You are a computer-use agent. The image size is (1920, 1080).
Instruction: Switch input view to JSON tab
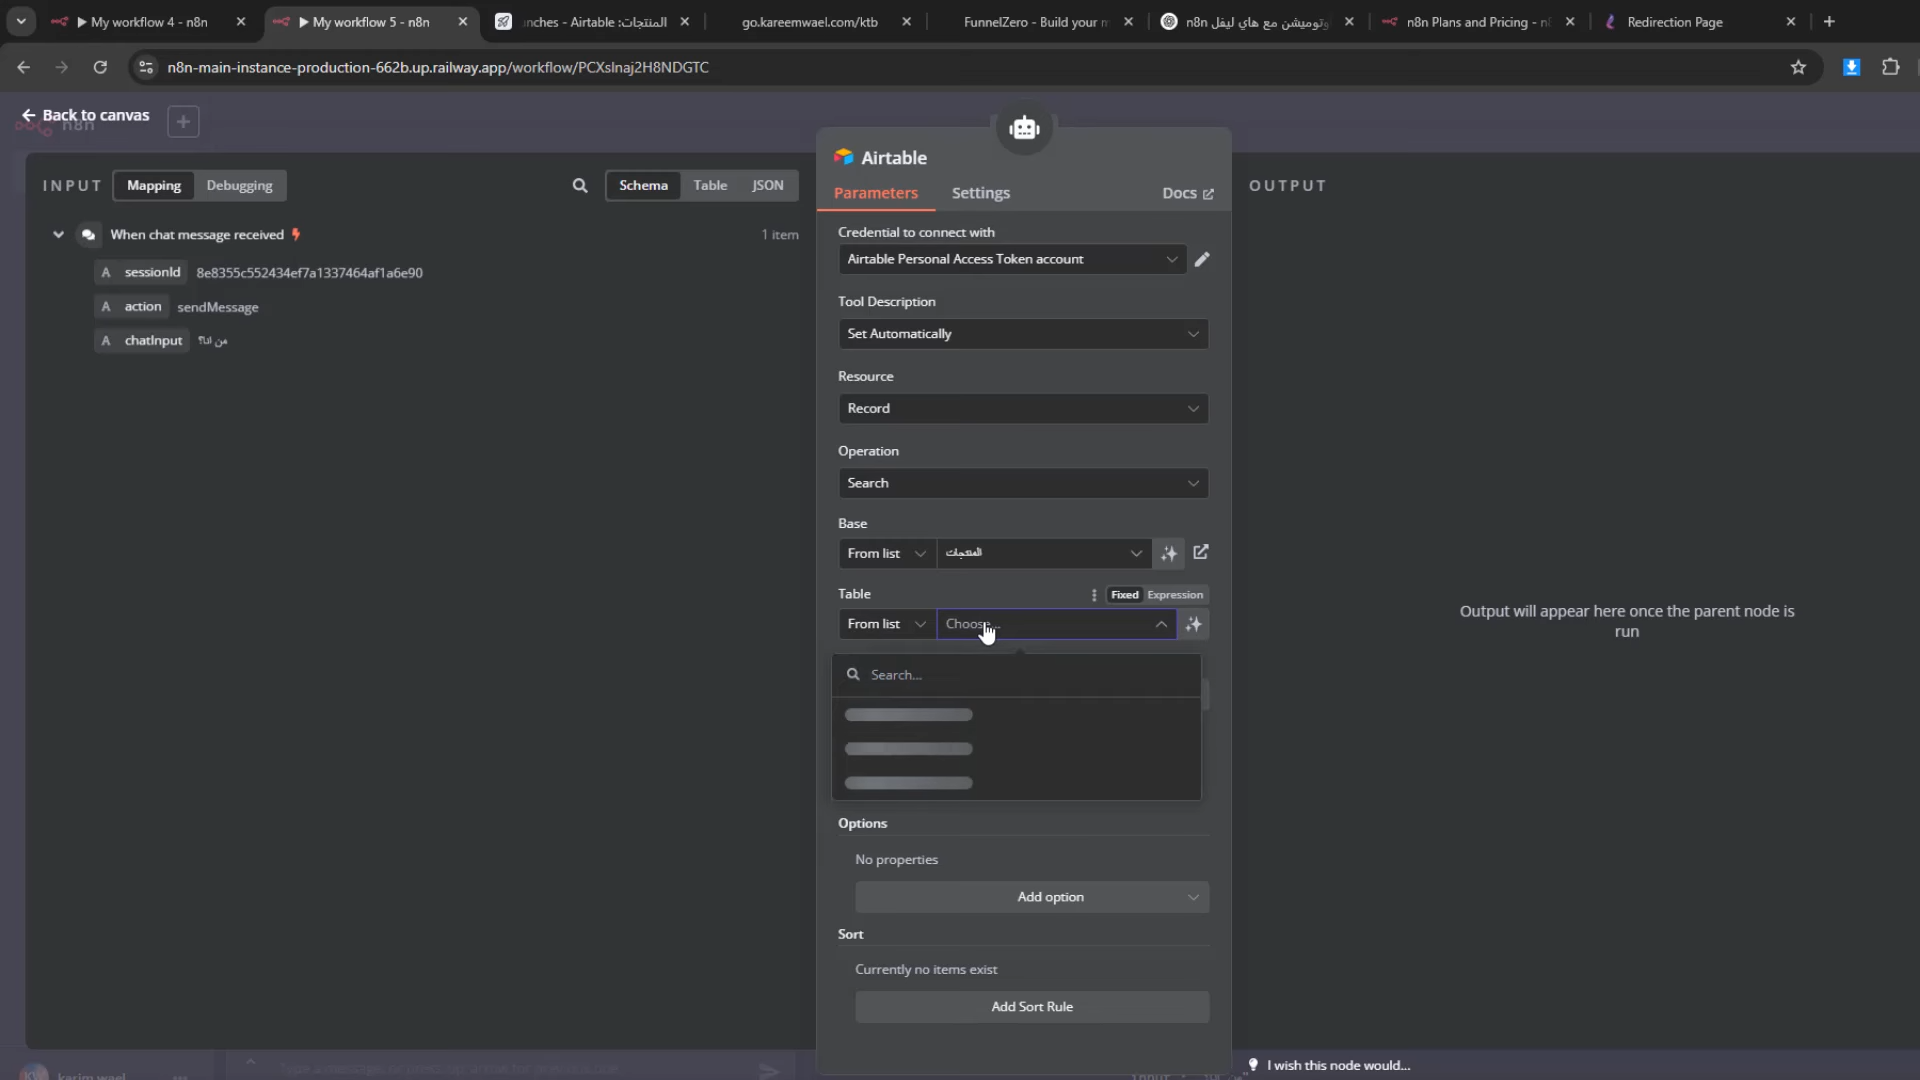[x=767, y=186]
